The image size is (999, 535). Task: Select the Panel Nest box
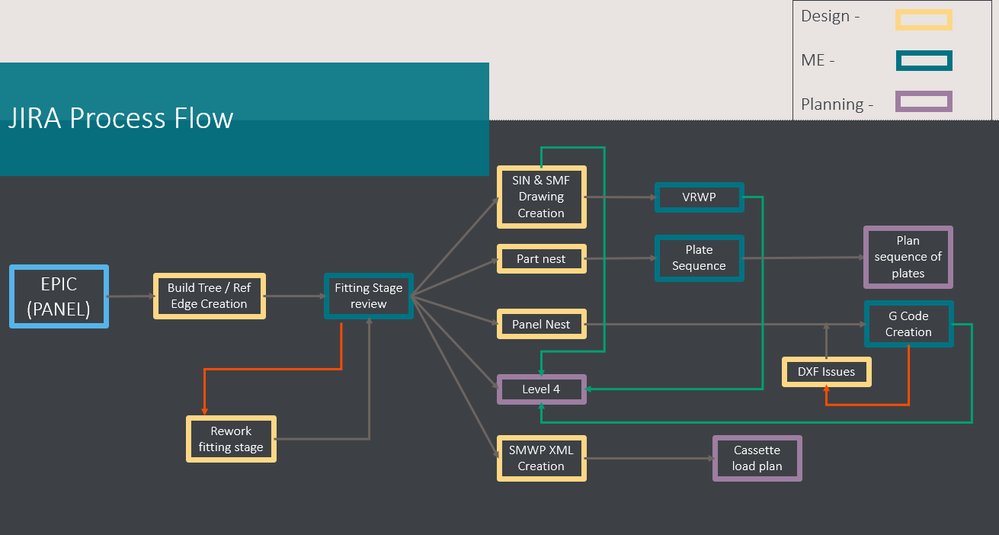tap(541, 324)
